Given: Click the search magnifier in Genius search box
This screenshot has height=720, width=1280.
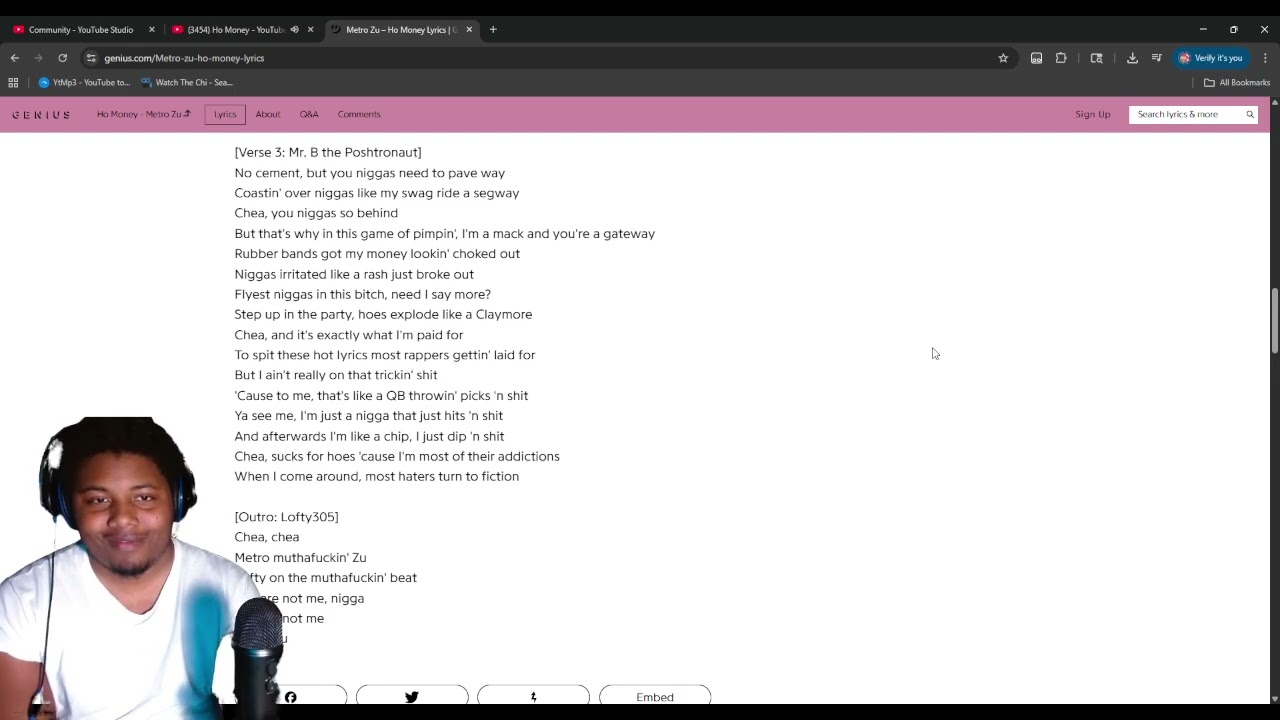Looking at the screenshot, I should coord(1250,114).
